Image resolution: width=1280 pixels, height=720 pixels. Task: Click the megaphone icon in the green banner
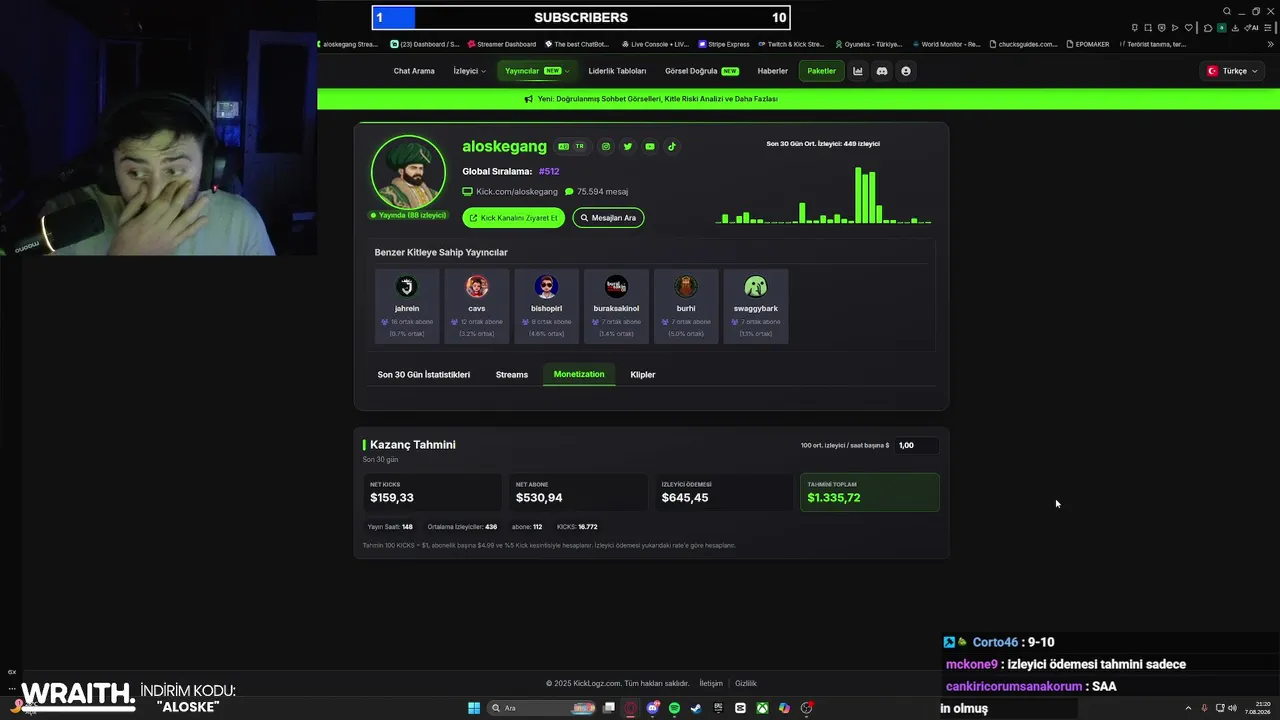[528, 99]
